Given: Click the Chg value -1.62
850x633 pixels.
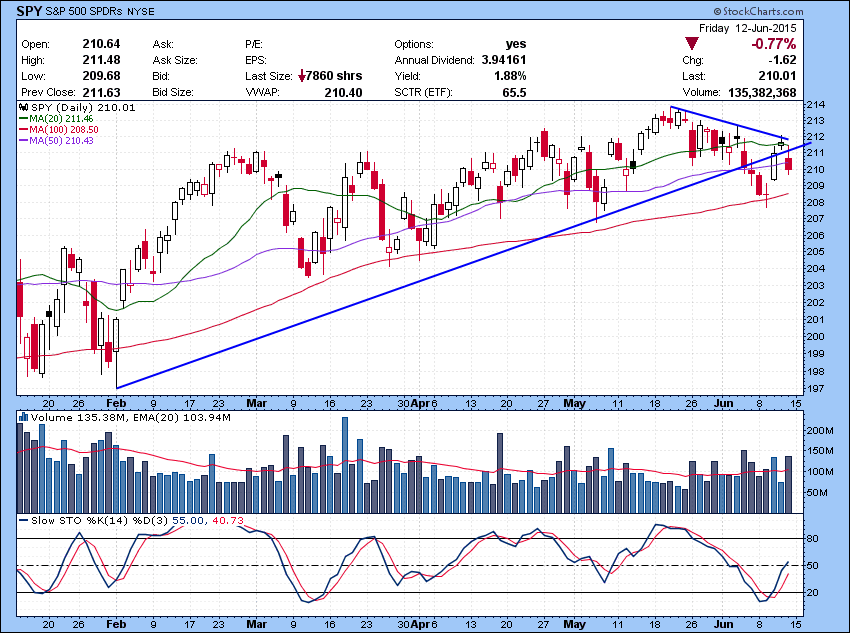Looking at the screenshot, I should coord(782,60).
